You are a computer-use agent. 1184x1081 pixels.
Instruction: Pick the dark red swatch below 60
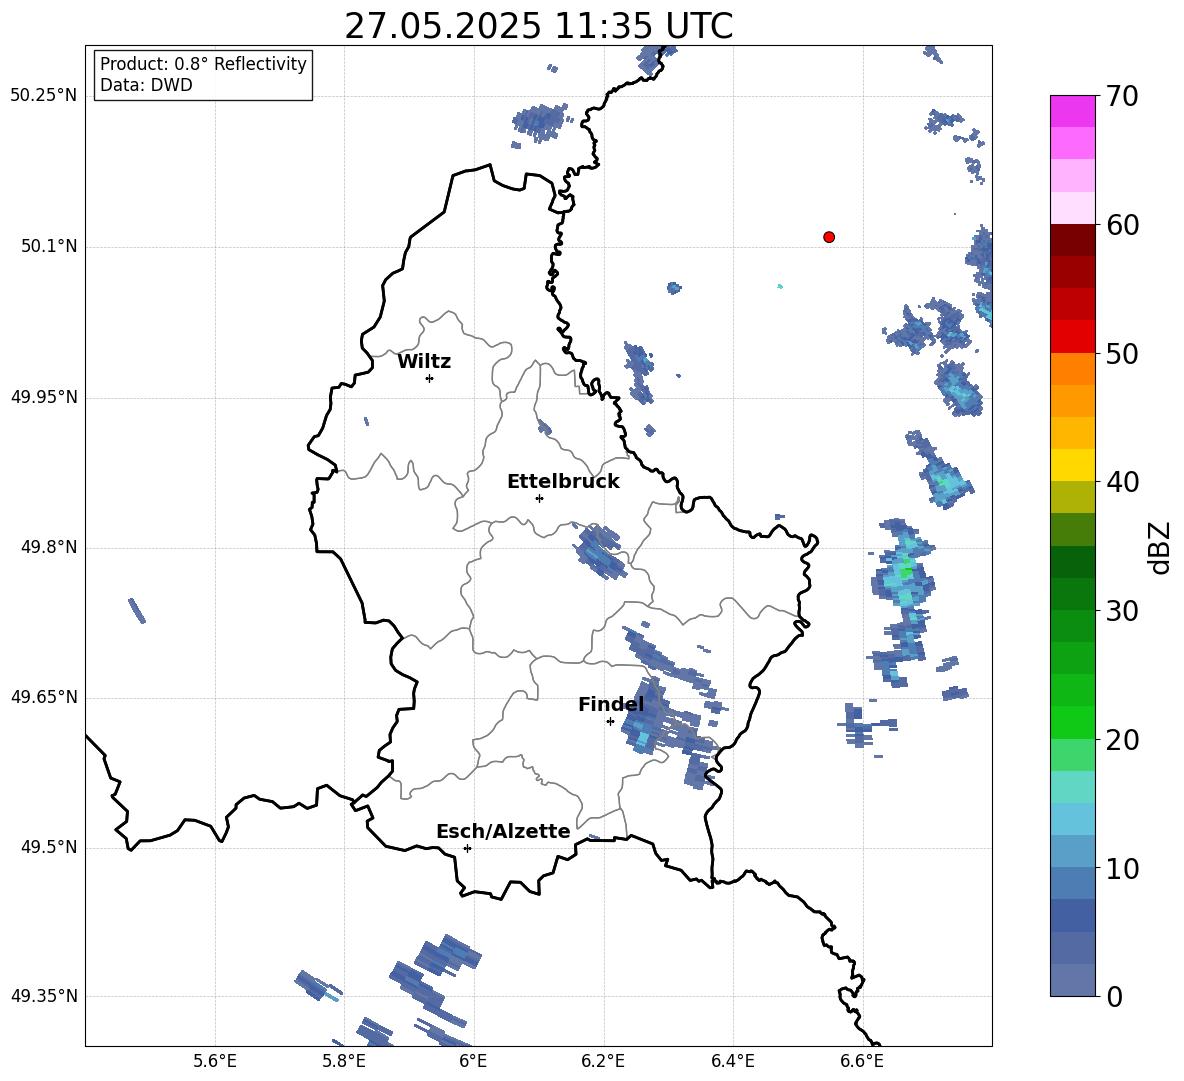1072,240
